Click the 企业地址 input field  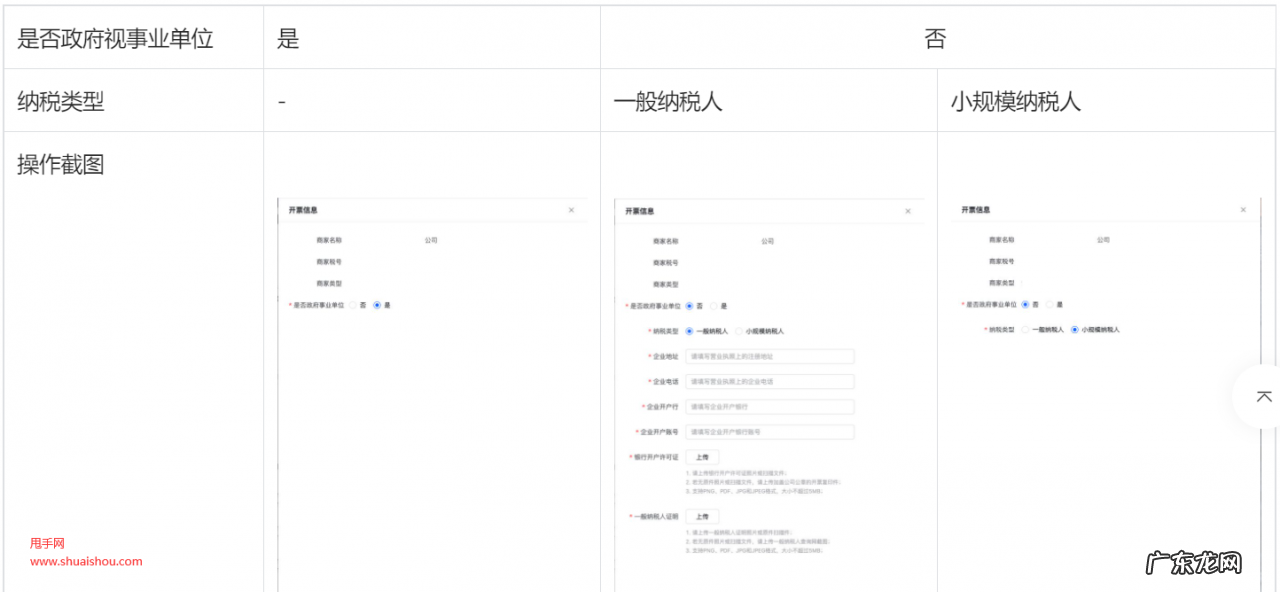click(x=770, y=357)
